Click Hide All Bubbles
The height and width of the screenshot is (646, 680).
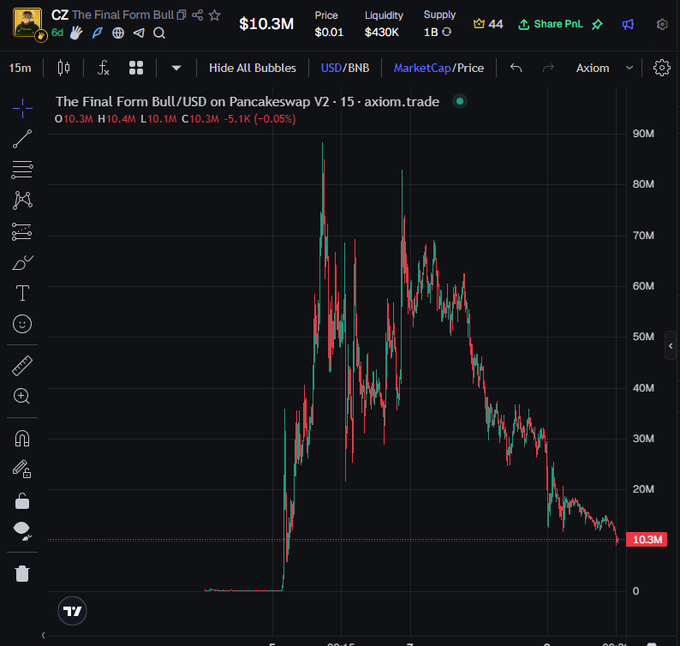[x=252, y=68]
